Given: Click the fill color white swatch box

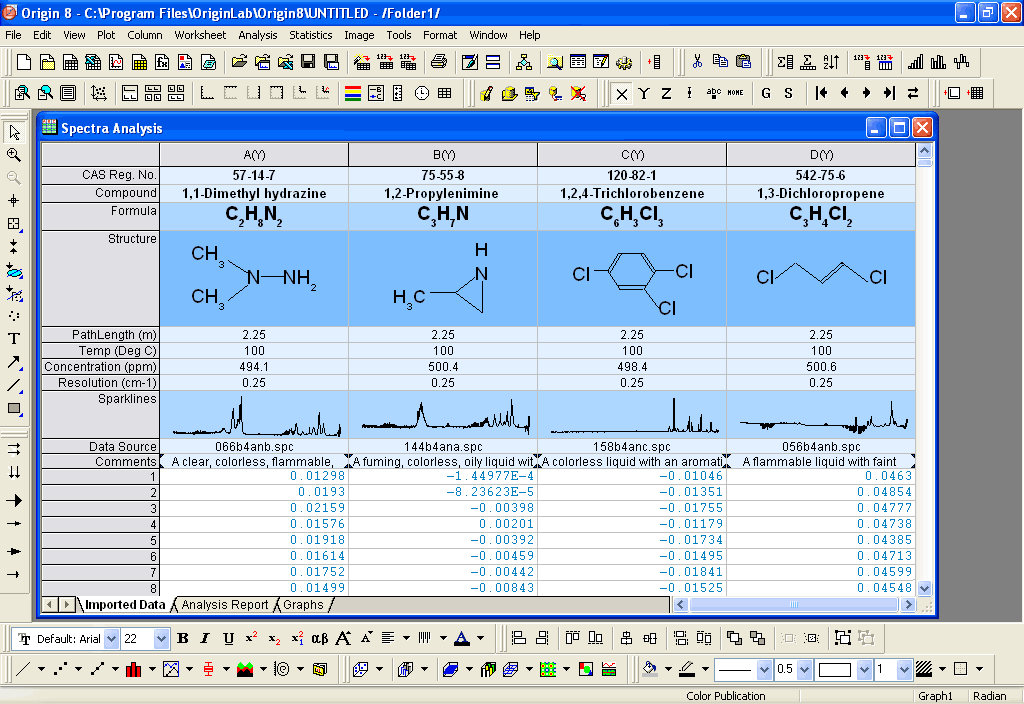Looking at the screenshot, I should click(835, 669).
